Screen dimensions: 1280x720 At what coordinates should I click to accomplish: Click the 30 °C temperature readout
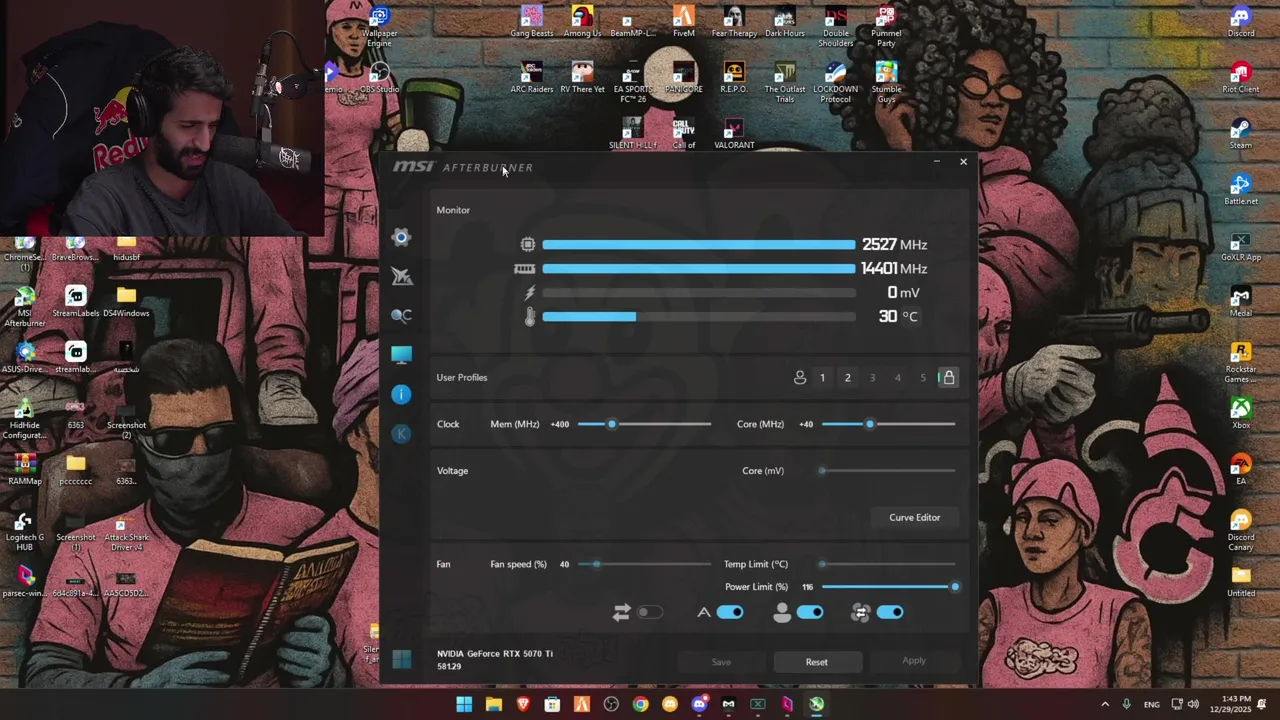897,316
